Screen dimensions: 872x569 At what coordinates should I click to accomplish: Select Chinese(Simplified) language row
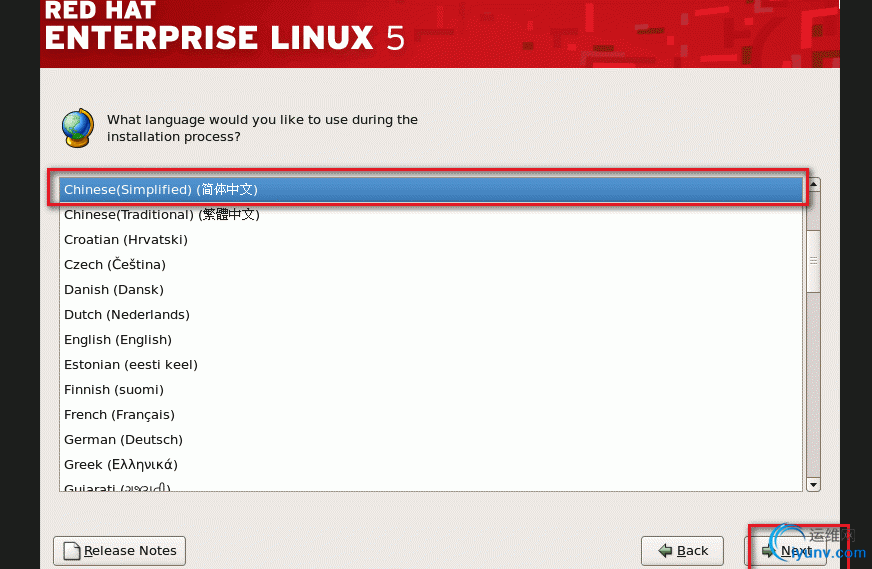[x=431, y=190]
